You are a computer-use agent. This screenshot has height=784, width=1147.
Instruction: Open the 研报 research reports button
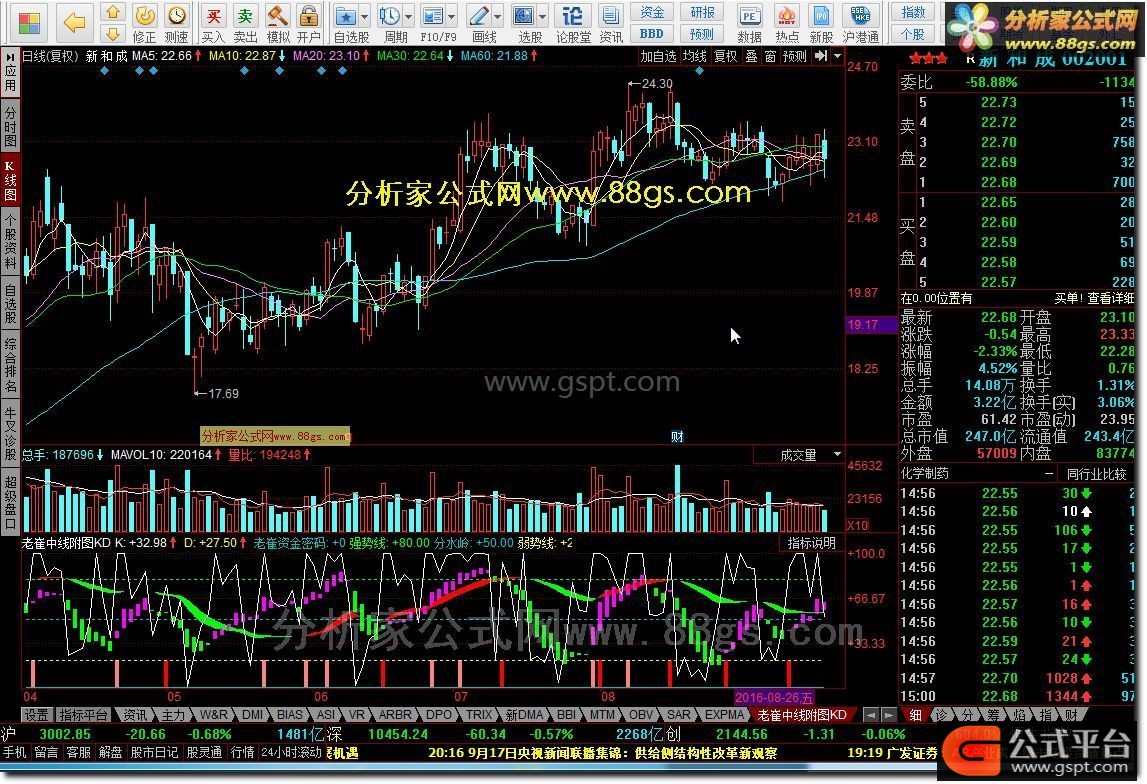(702, 12)
